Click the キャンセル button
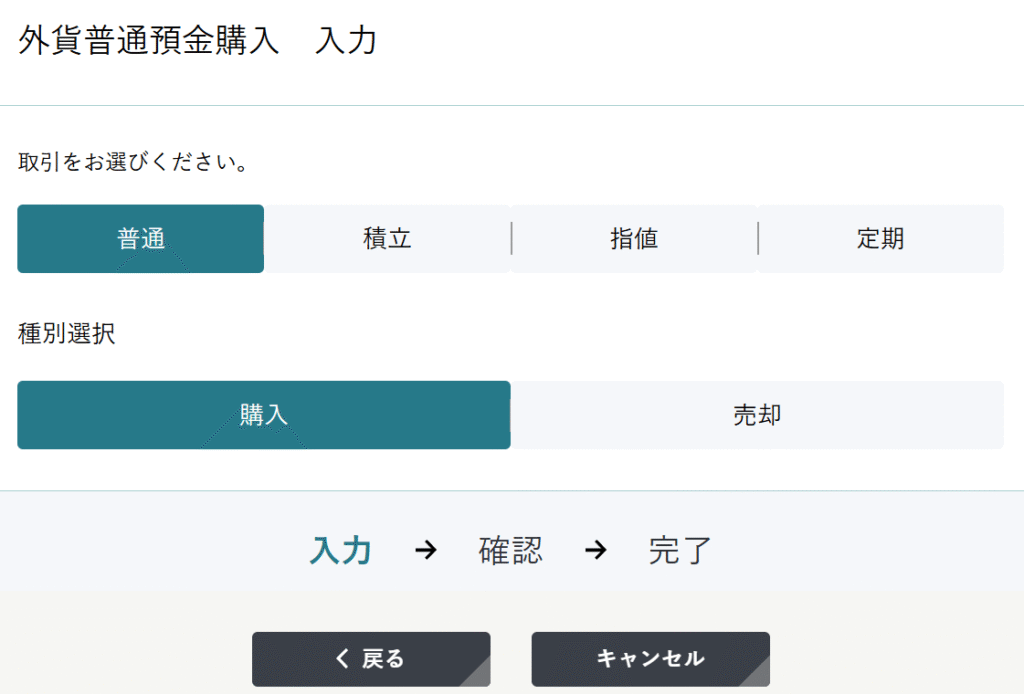Viewport: 1024px width, 694px height. (650, 658)
